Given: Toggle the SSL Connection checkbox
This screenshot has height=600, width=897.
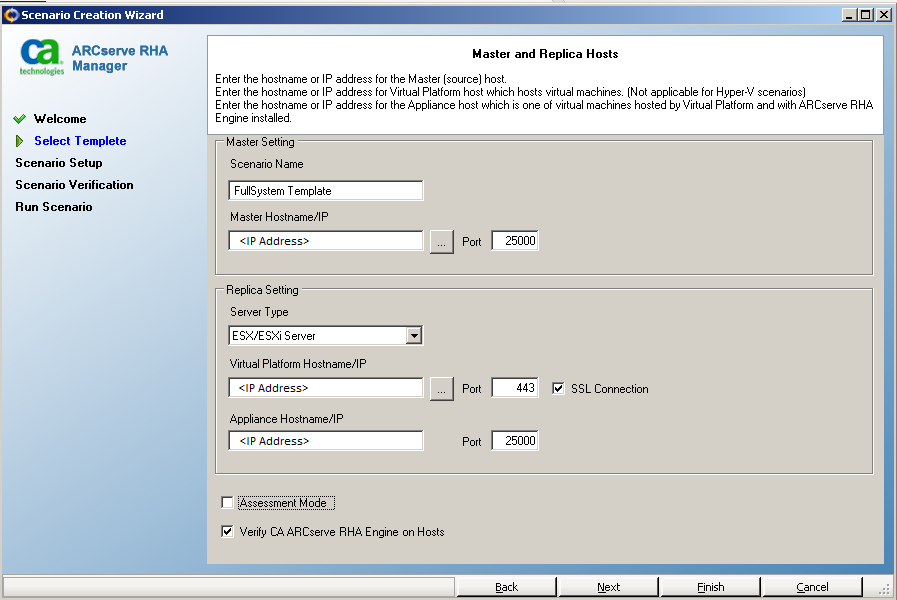Looking at the screenshot, I should coord(558,388).
